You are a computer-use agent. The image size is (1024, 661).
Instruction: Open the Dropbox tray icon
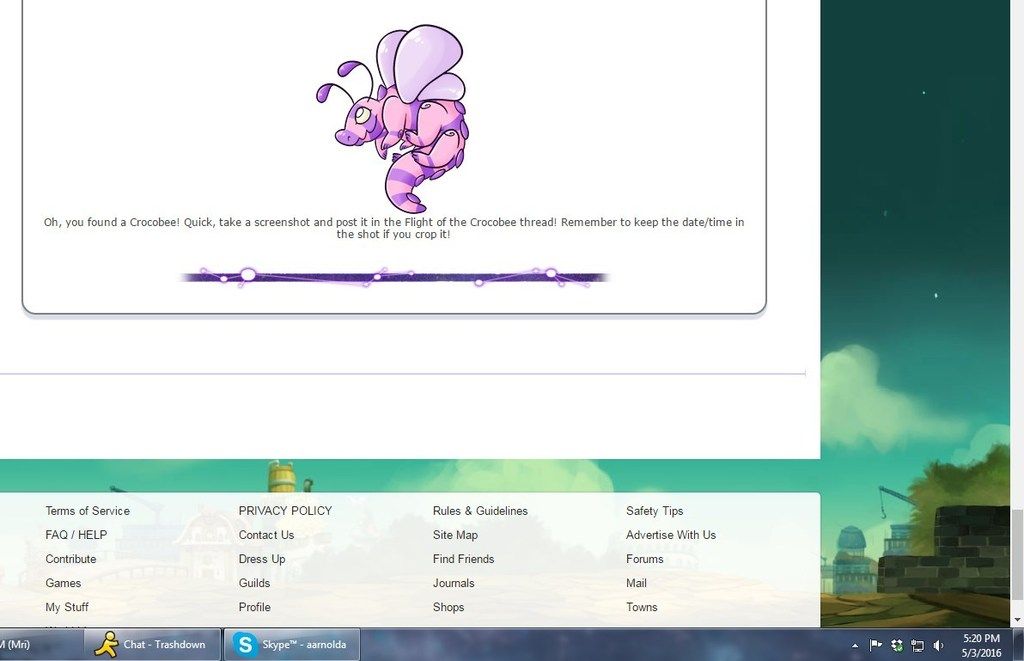(897, 645)
